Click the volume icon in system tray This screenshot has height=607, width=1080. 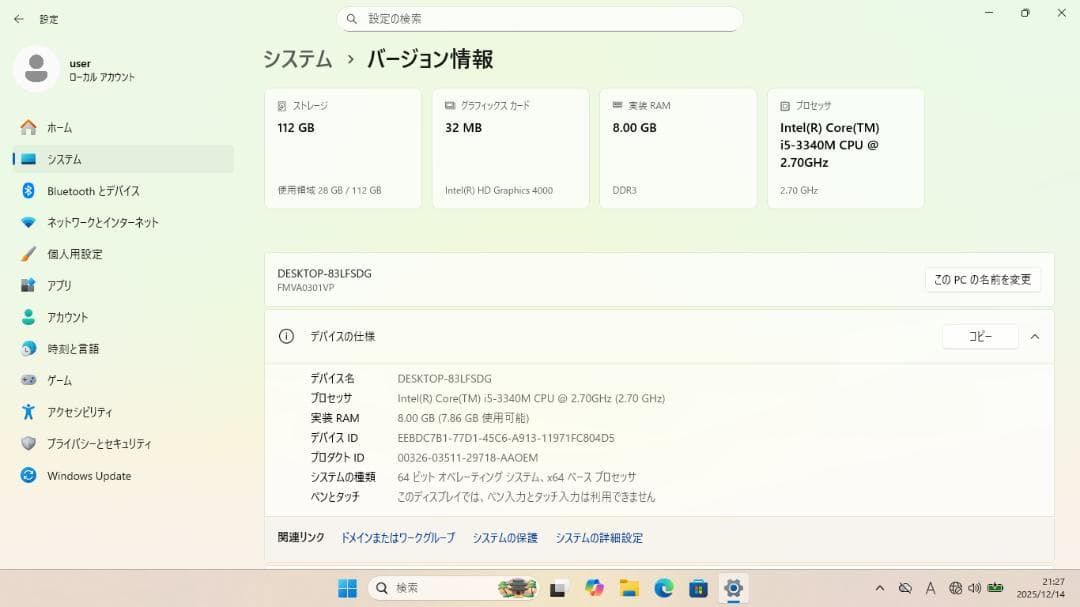click(975, 588)
